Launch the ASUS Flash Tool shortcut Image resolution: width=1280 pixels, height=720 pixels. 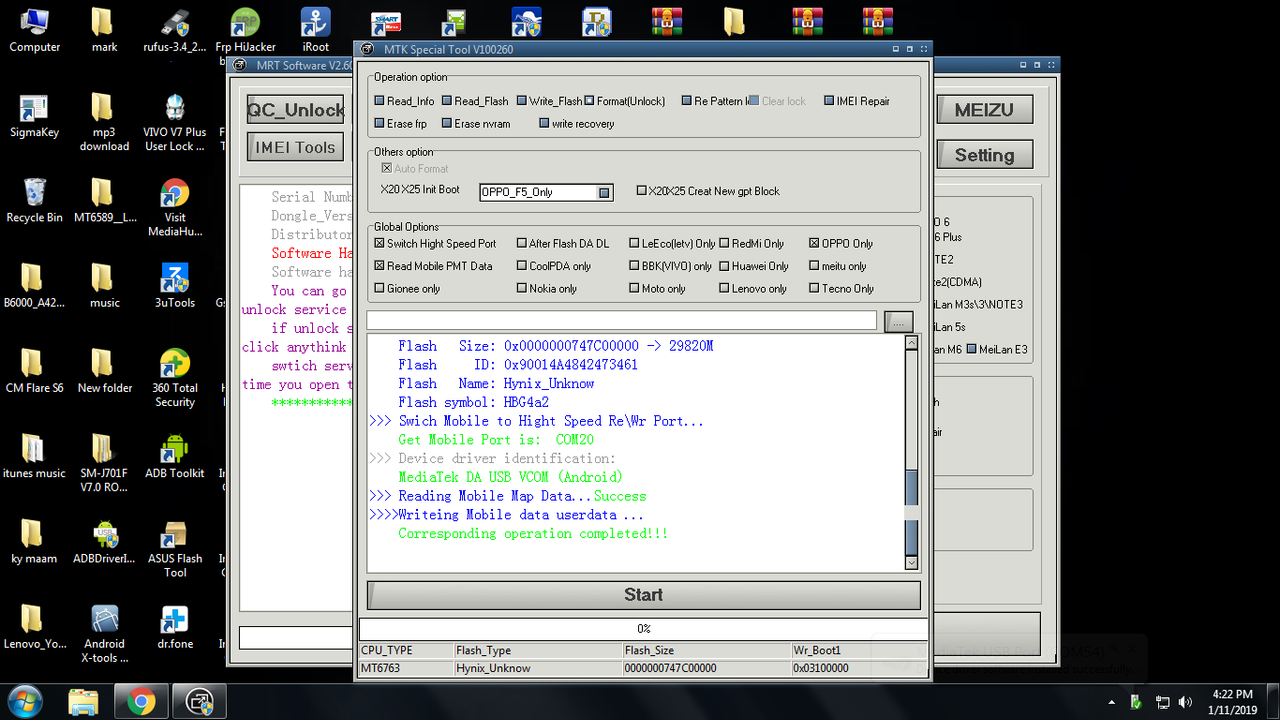[175, 549]
